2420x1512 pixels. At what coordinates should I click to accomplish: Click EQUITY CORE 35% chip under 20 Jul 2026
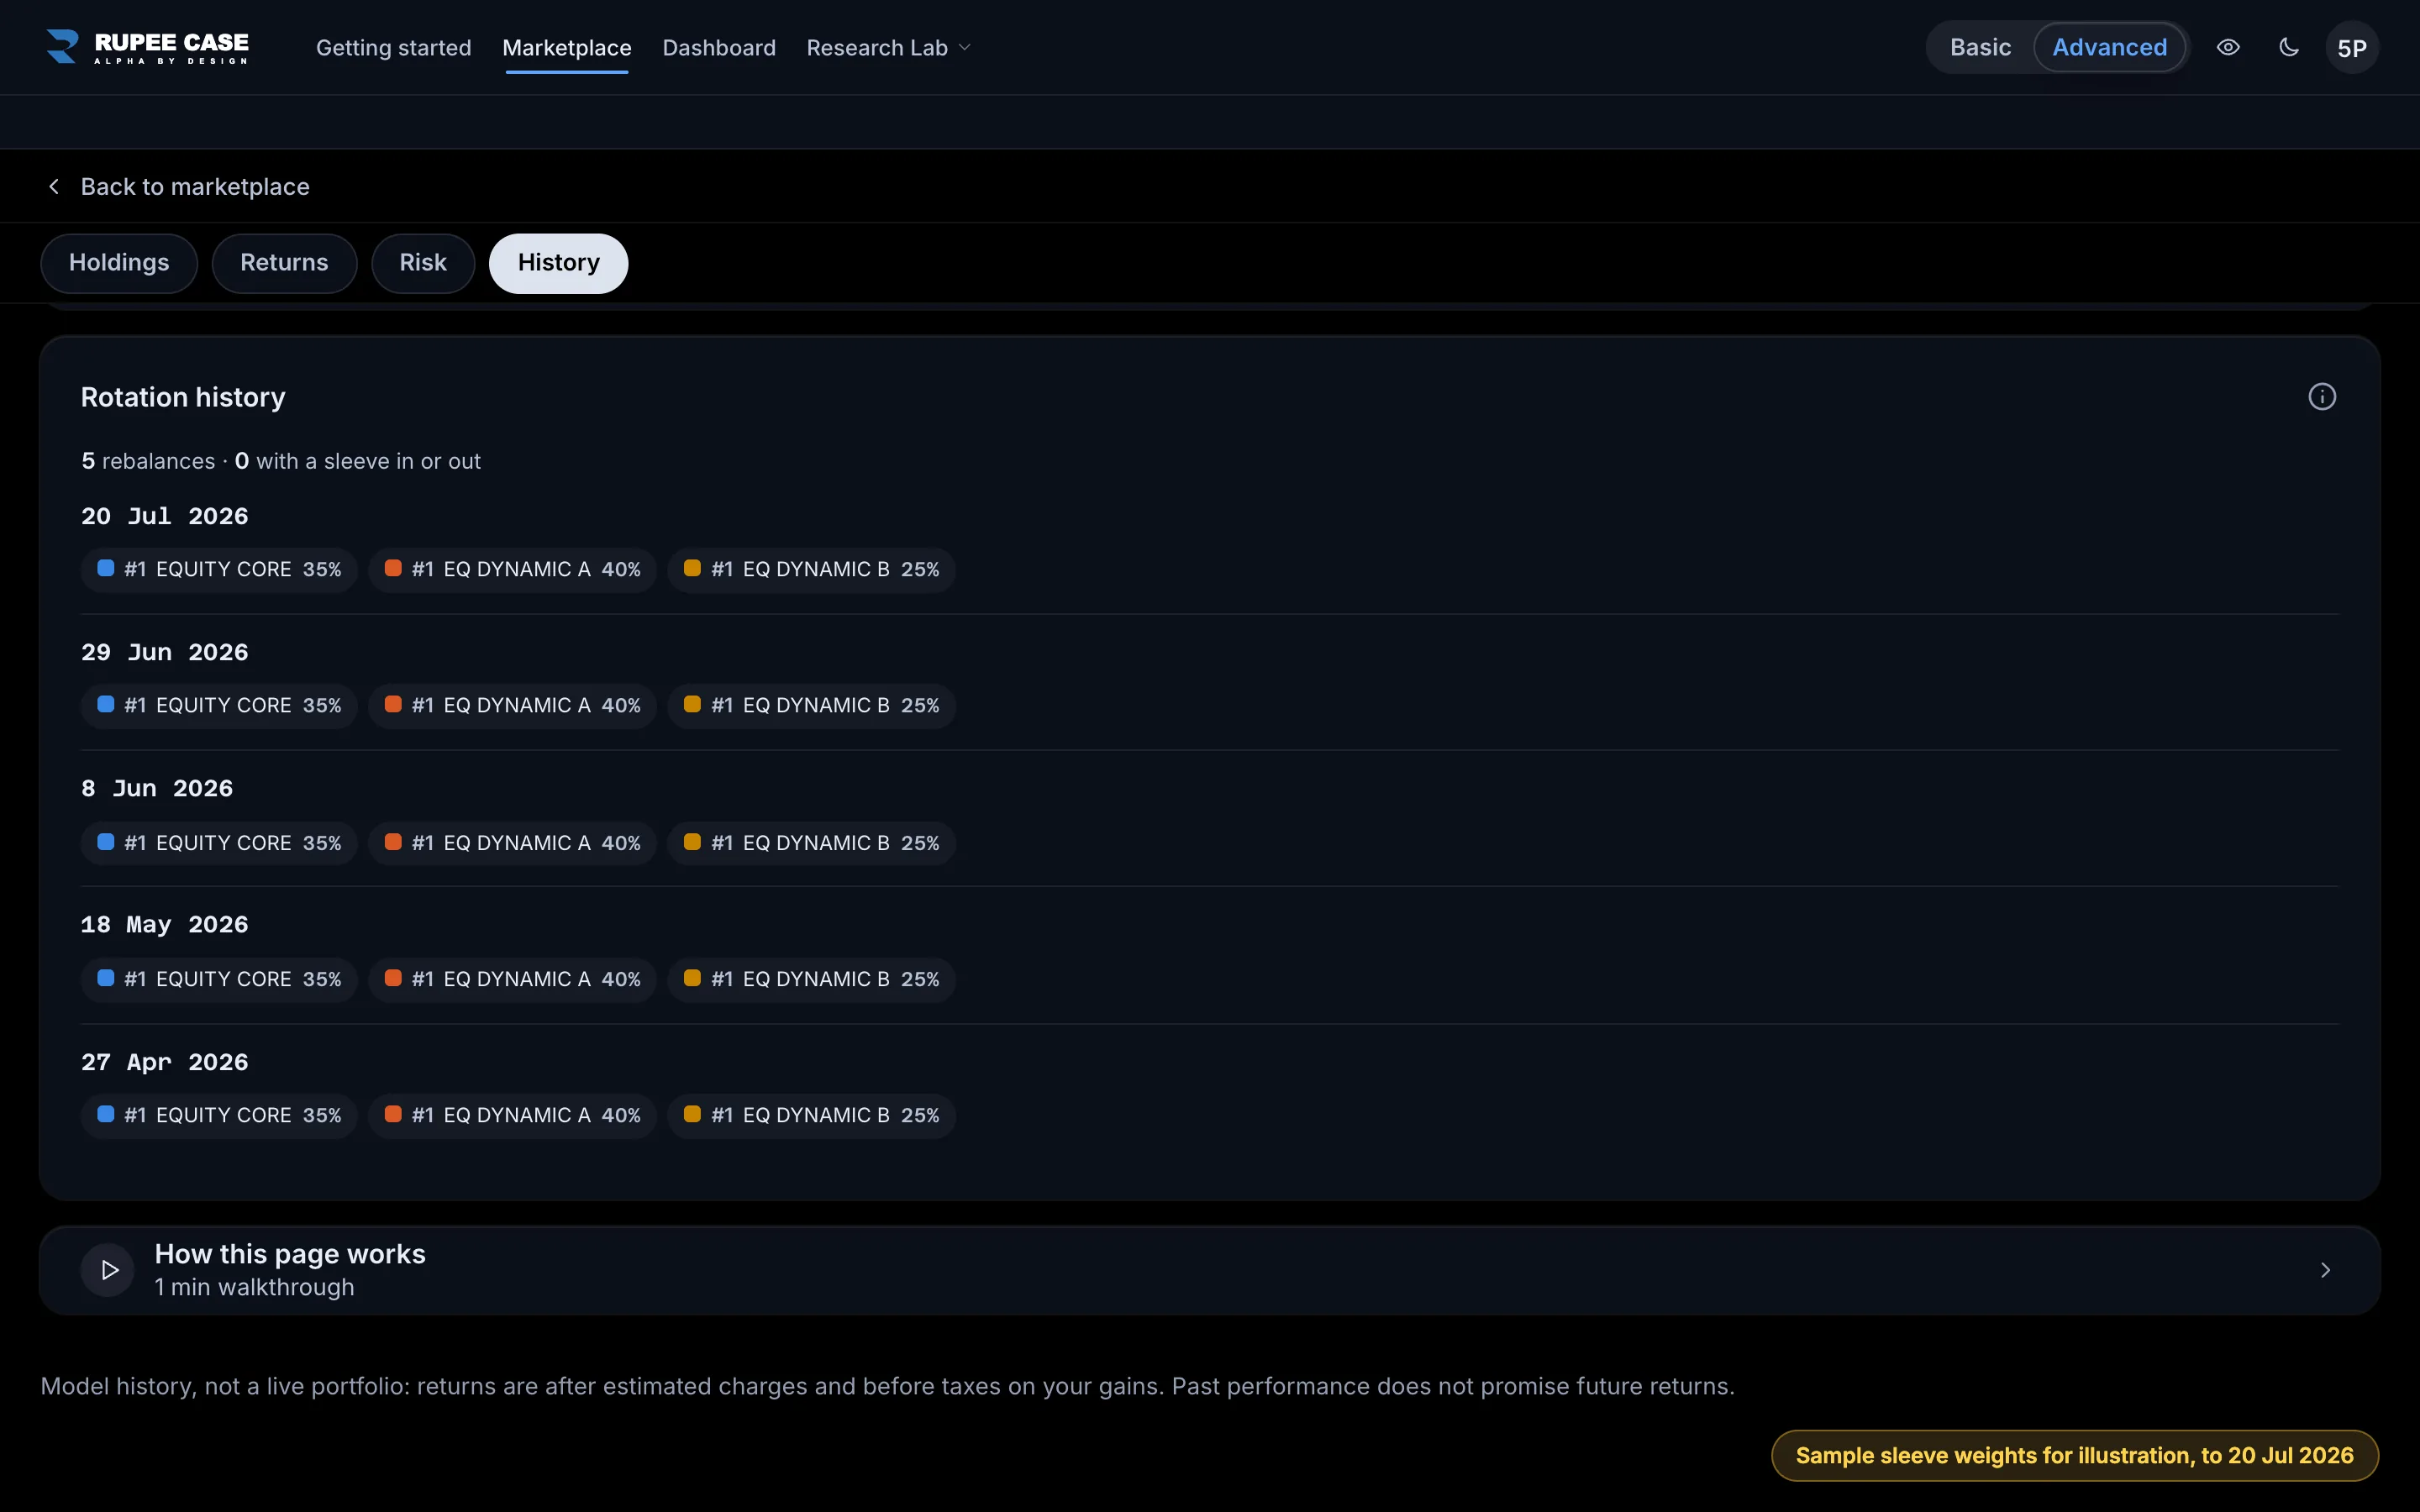pos(219,570)
